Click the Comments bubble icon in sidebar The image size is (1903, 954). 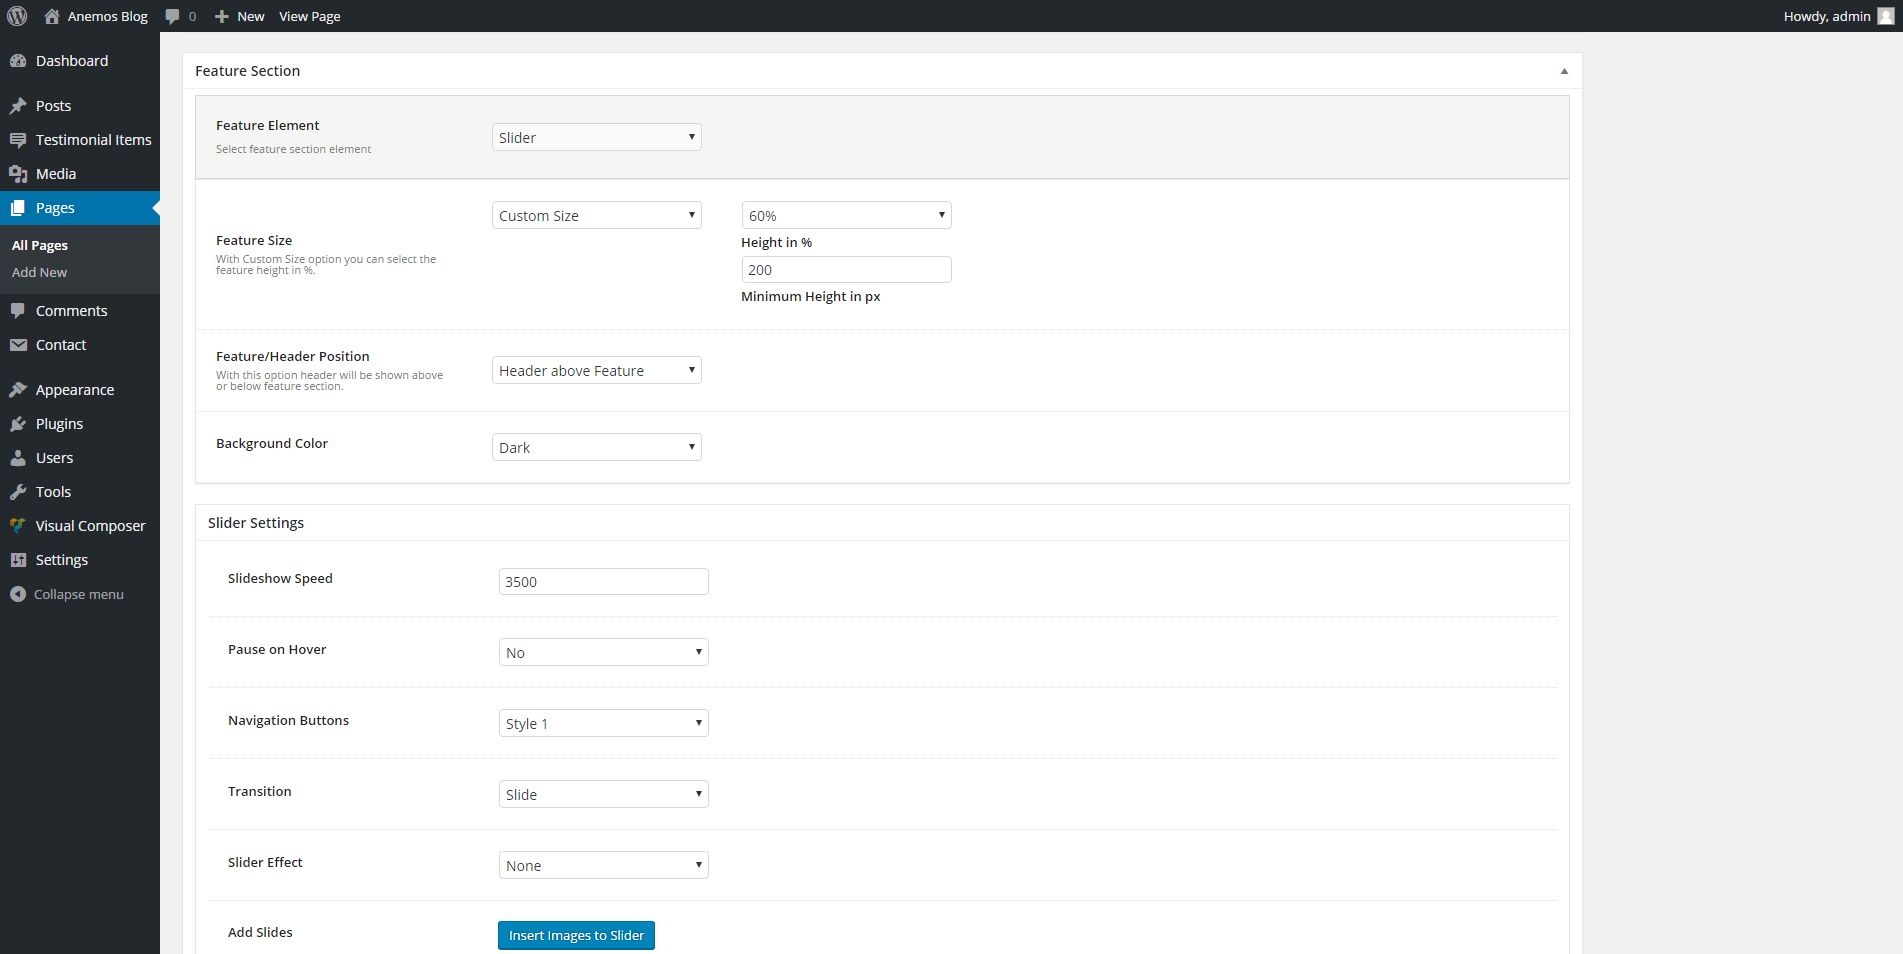[x=18, y=311]
